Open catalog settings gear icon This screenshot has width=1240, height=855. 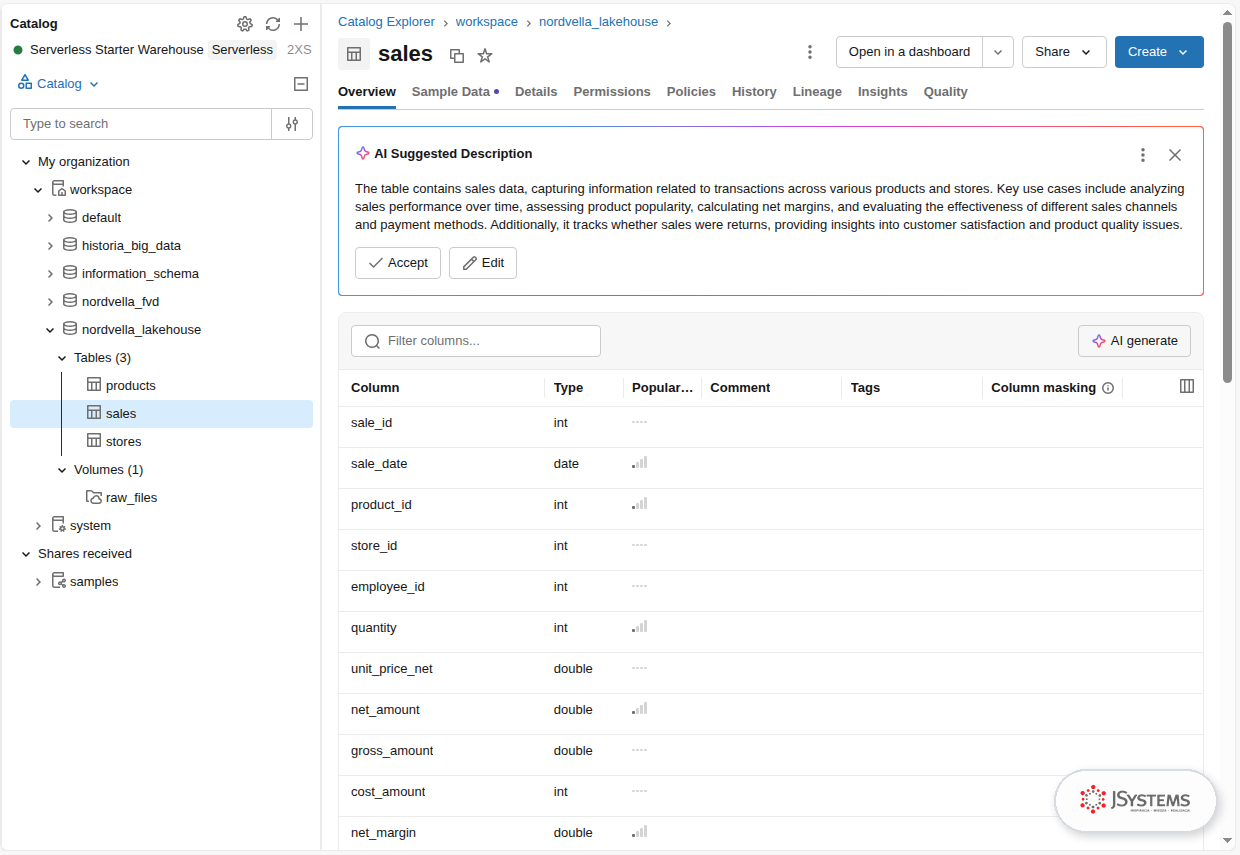point(245,24)
